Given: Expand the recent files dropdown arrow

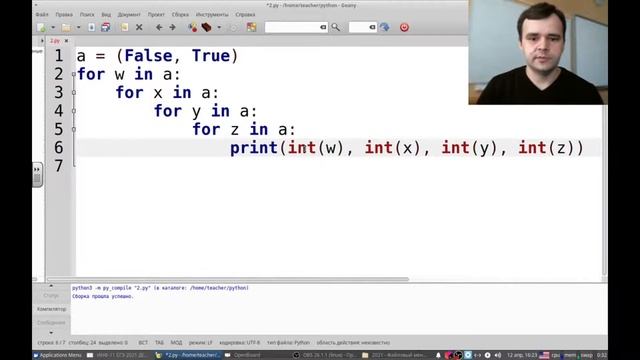Looking at the screenshot, I should click(78, 27).
